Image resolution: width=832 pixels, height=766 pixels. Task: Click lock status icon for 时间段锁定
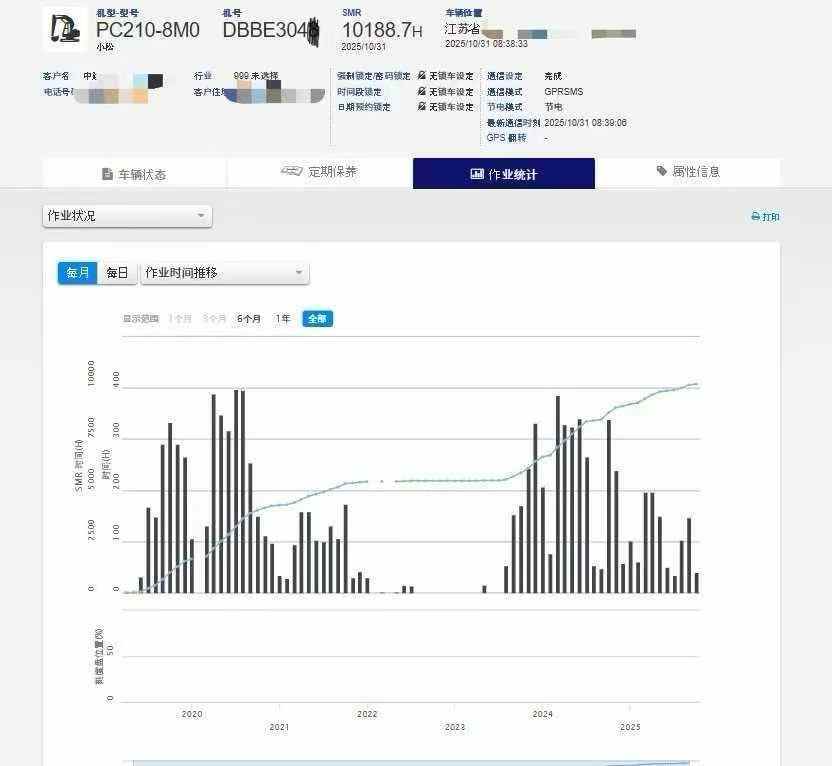422,91
